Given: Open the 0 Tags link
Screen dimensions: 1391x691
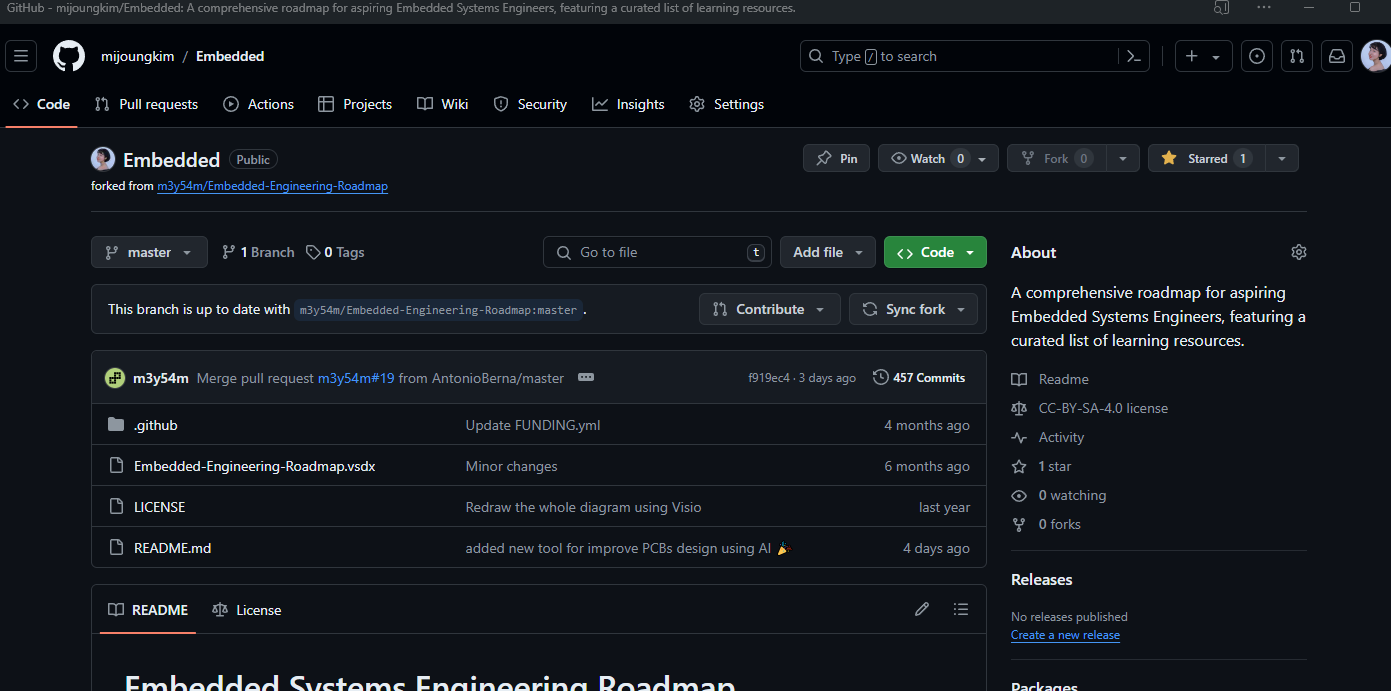Looking at the screenshot, I should point(335,252).
